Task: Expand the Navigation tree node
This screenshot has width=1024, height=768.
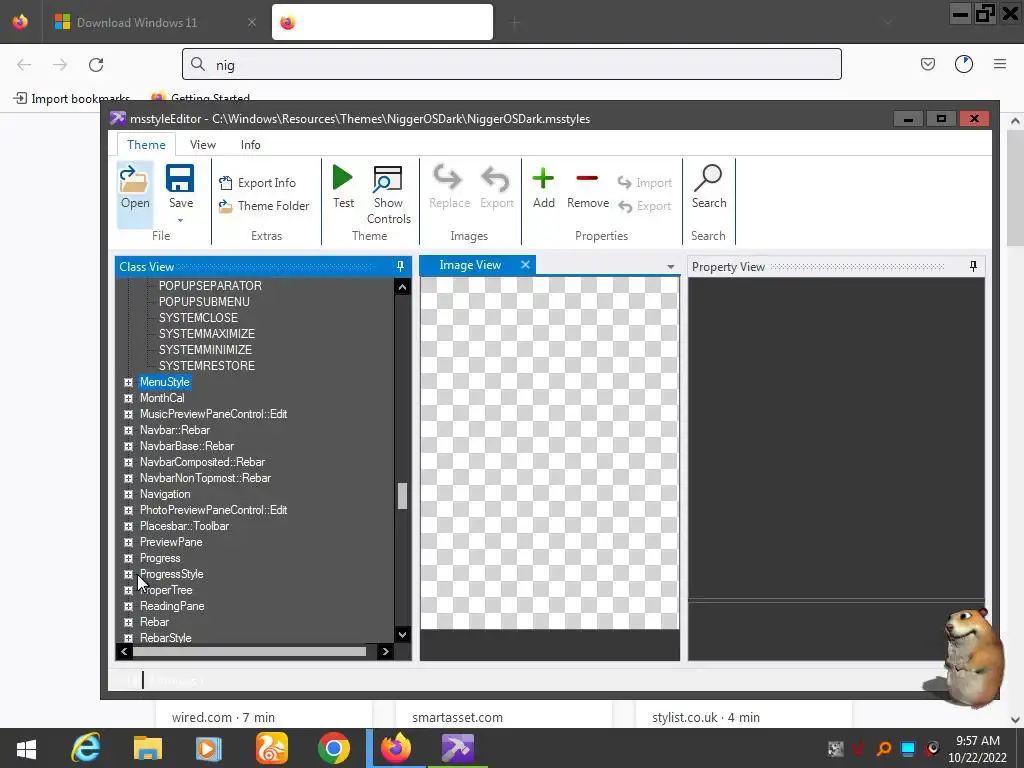Action: (x=128, y=494)
